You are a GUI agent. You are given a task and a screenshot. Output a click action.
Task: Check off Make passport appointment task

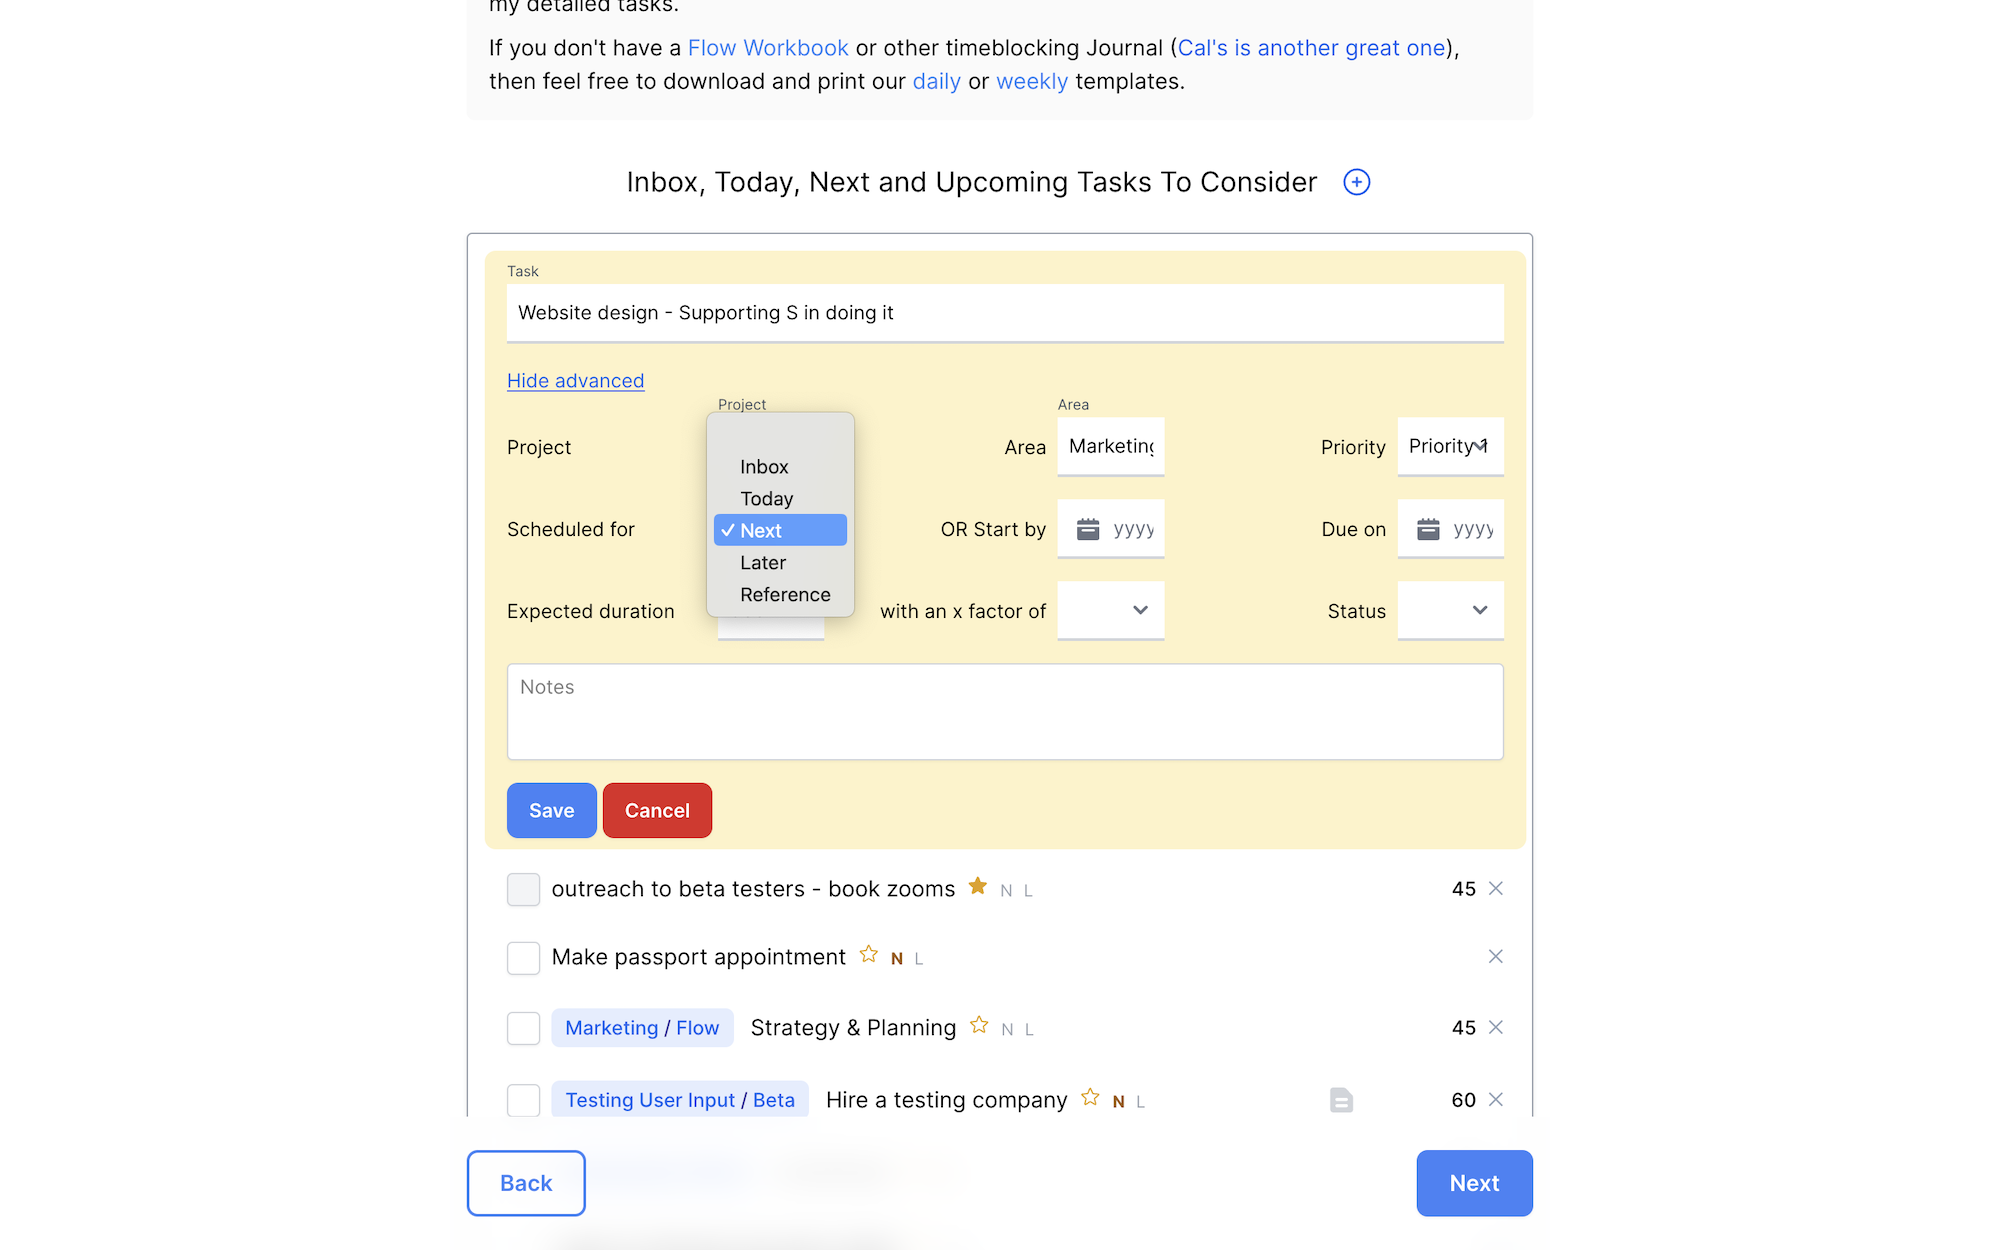[523, 958]
